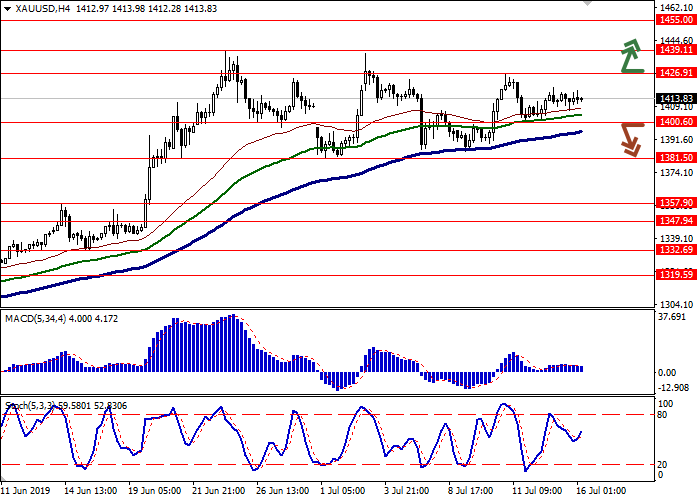
Task: Click the 1381.50 price level label
Action: click(675, 157)
